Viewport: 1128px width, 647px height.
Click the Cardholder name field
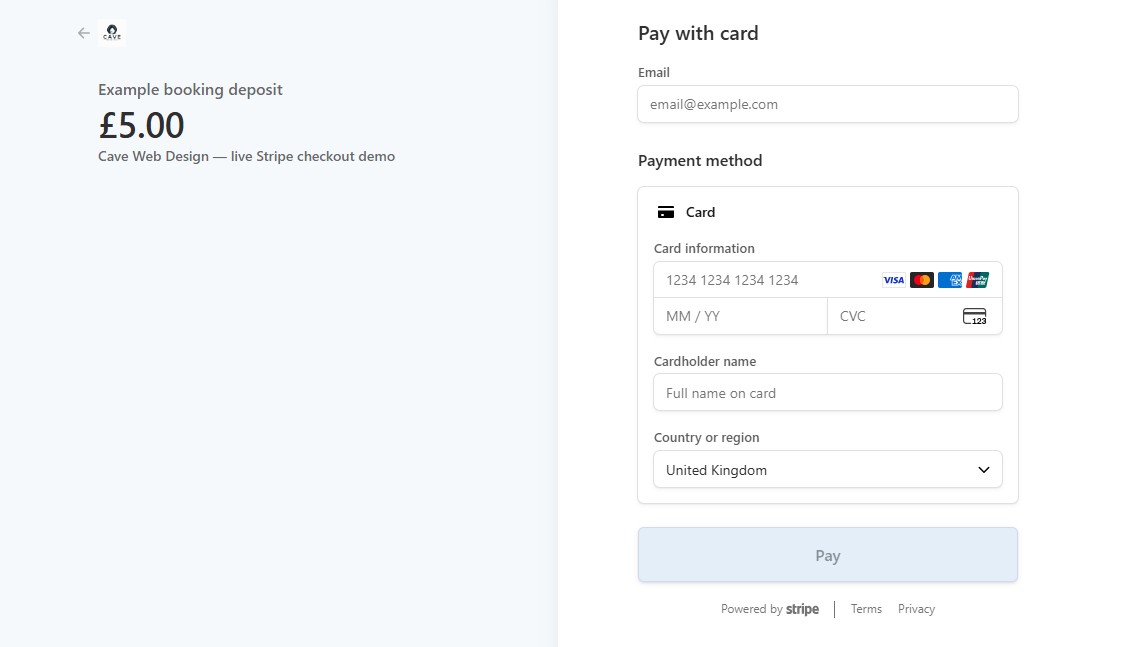click(x=827, y=393)
